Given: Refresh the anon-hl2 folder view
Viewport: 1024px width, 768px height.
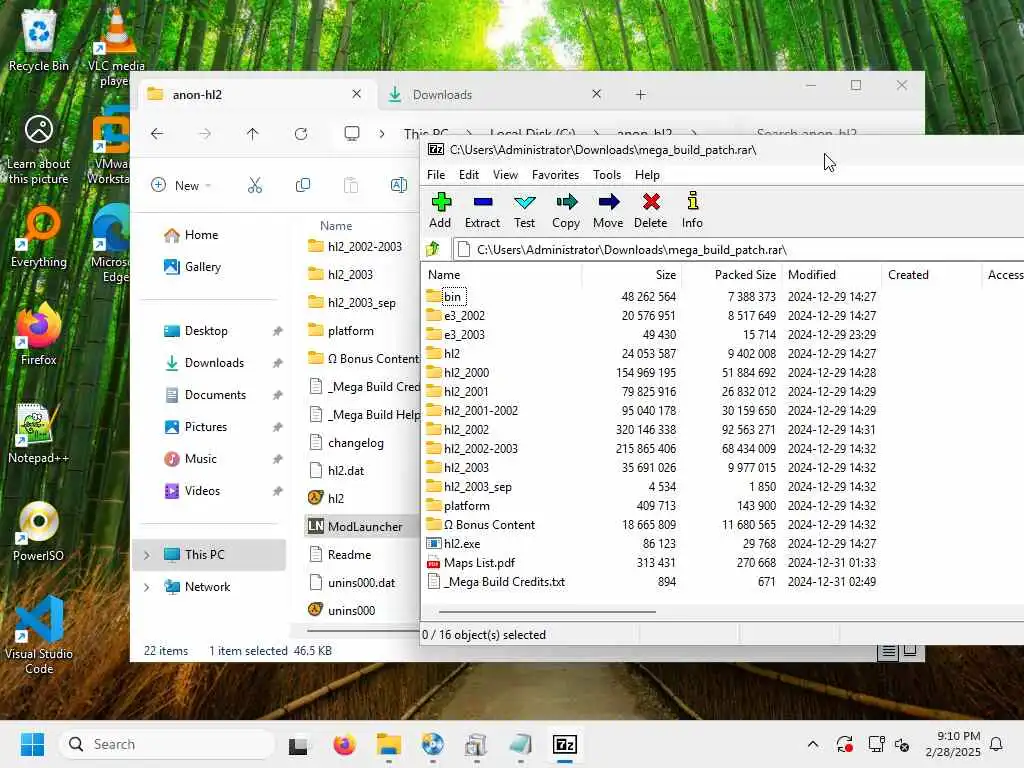Looking at the screenshot, I should pyautogui.click(x=300, y=134).
